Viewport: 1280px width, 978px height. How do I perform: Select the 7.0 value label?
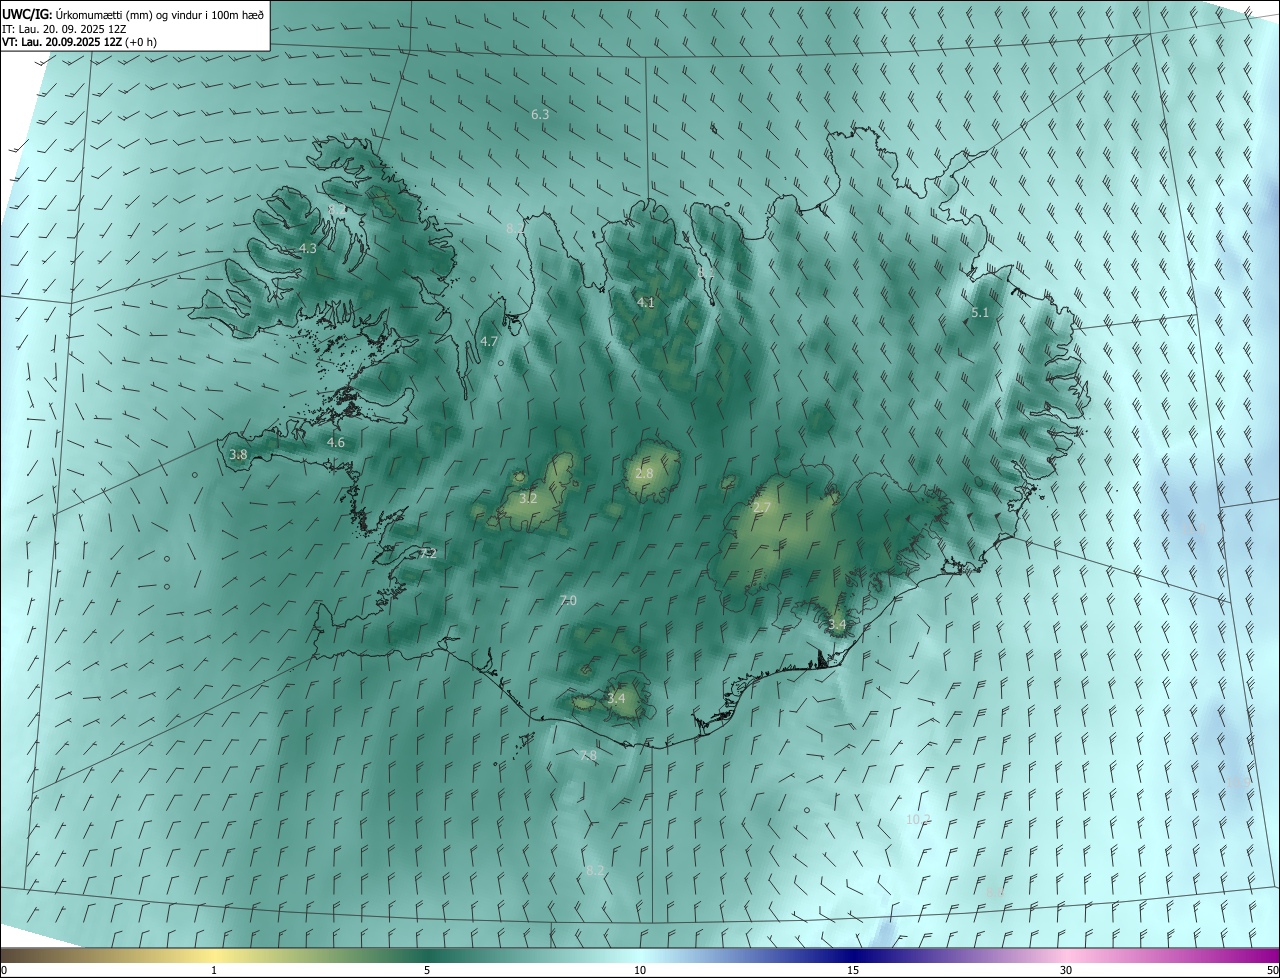pos(568,601)
